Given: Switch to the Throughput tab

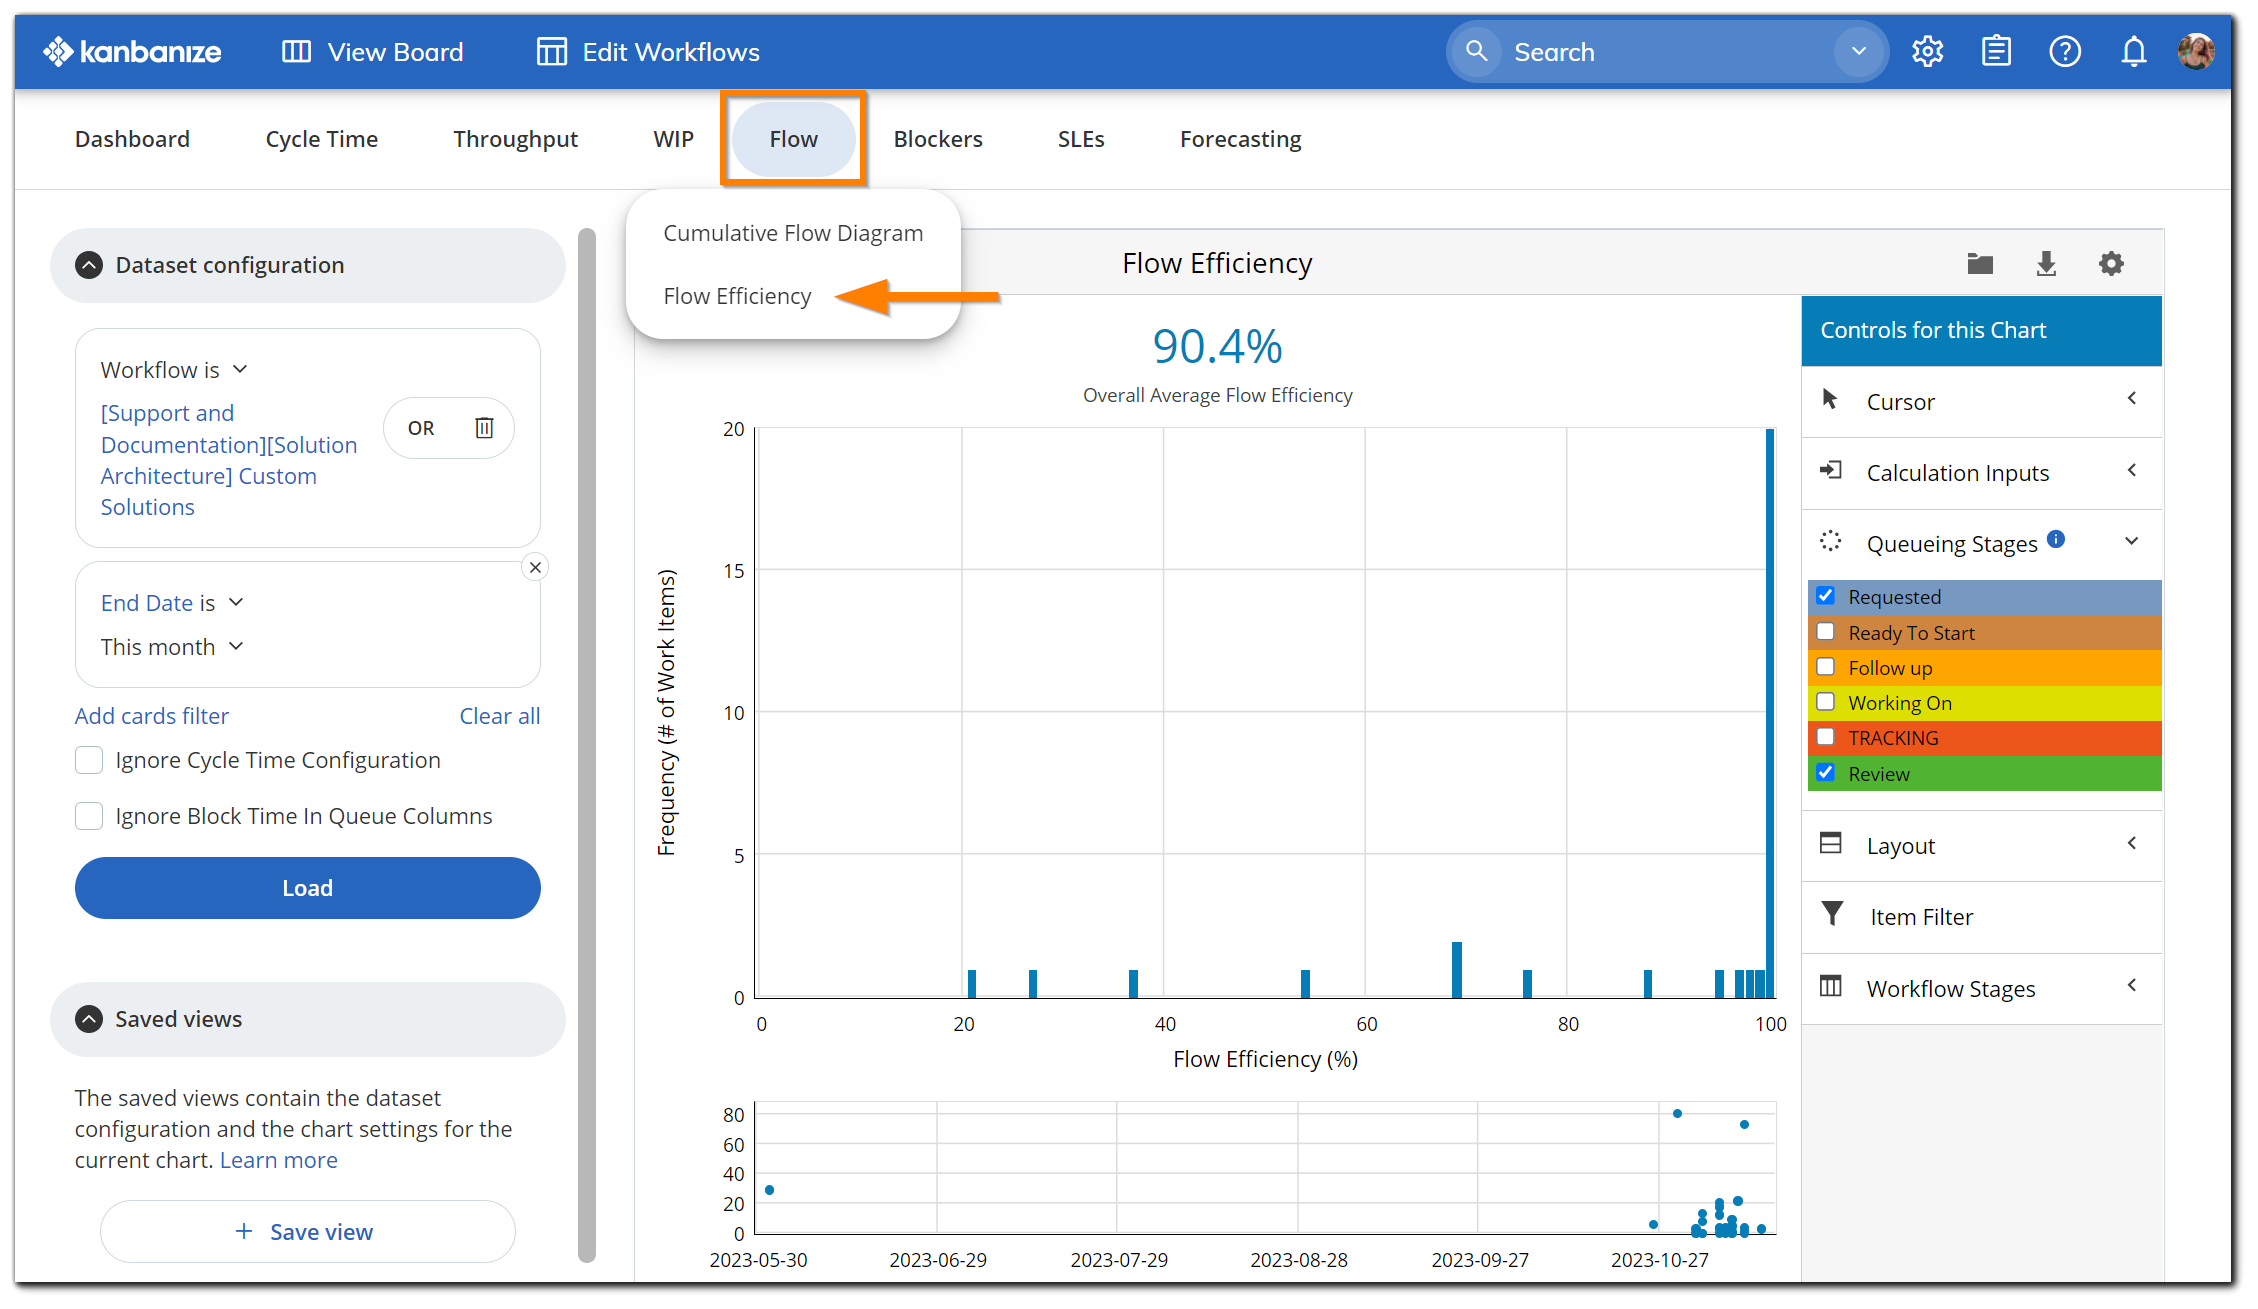Looking at the screenshot, I should coord(515,139).
